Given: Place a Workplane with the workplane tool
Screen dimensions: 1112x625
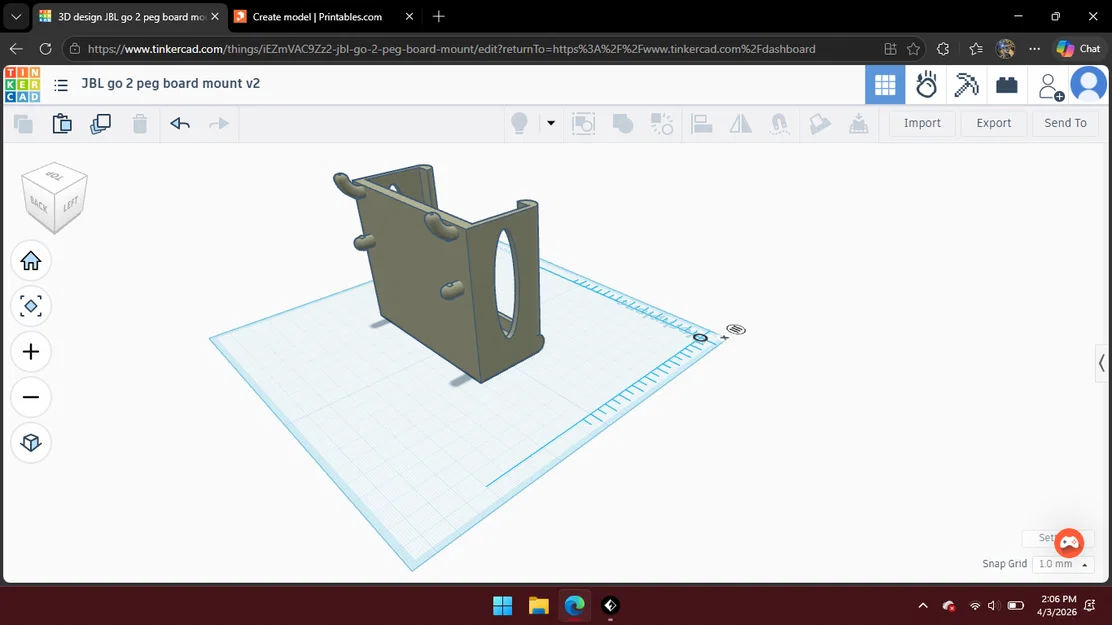Looking at the screenshot, I should pos(821,123).
